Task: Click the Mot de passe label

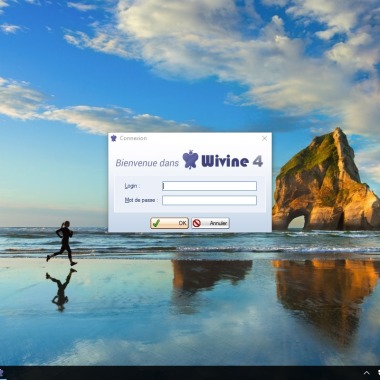Action: tap(141, 200)
